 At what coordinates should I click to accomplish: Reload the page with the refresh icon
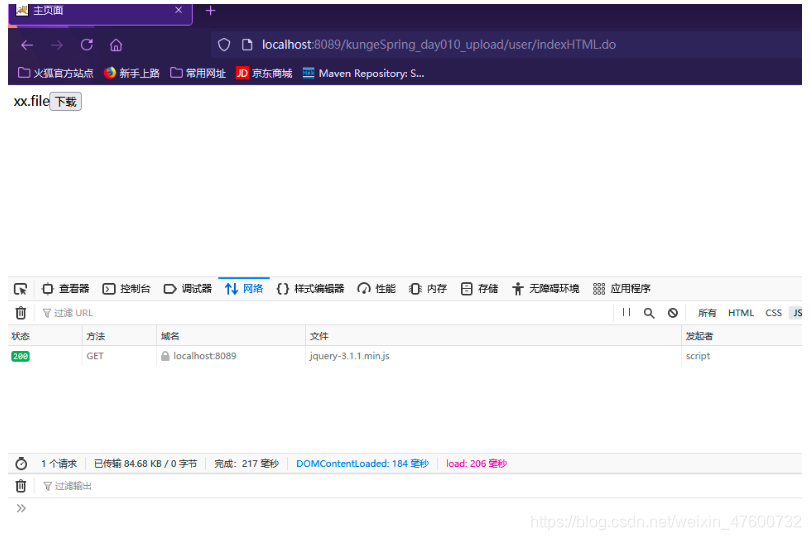(87, 45)
